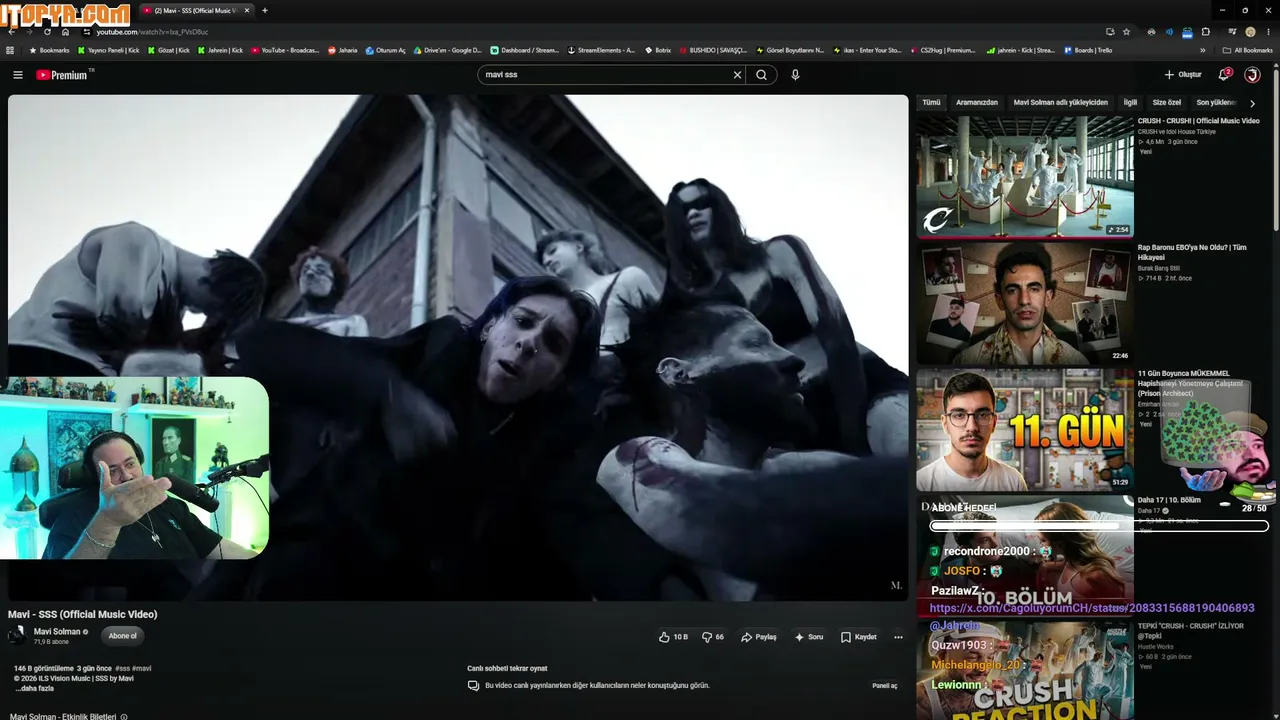Open a new browser tab
The height and width of the screenshot is (720, 1280).
[x=265, y=11]
